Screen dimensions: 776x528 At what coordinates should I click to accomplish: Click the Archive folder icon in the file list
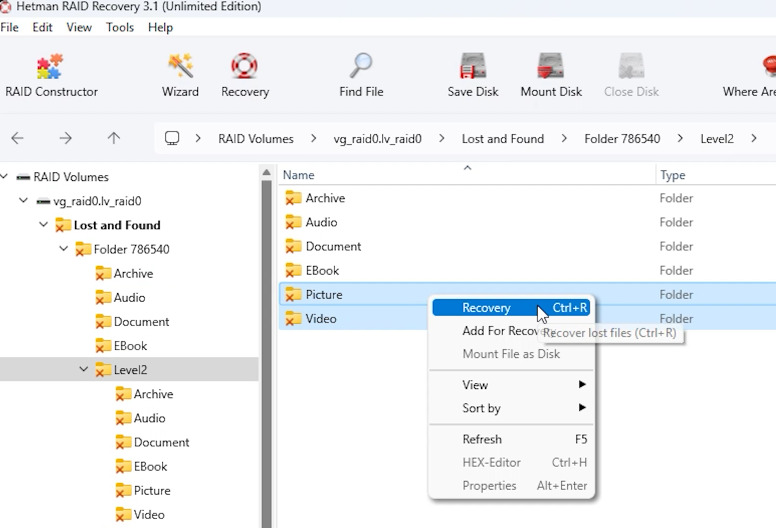(293, 198)
